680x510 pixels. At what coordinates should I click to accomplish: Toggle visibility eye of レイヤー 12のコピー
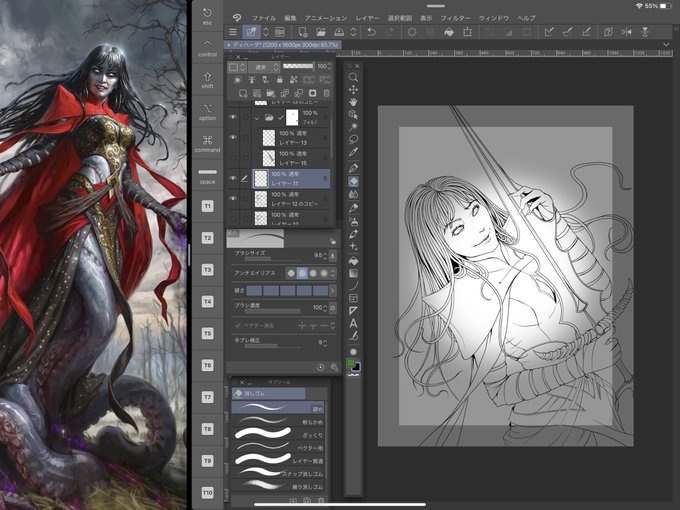(x=233, y=199)
